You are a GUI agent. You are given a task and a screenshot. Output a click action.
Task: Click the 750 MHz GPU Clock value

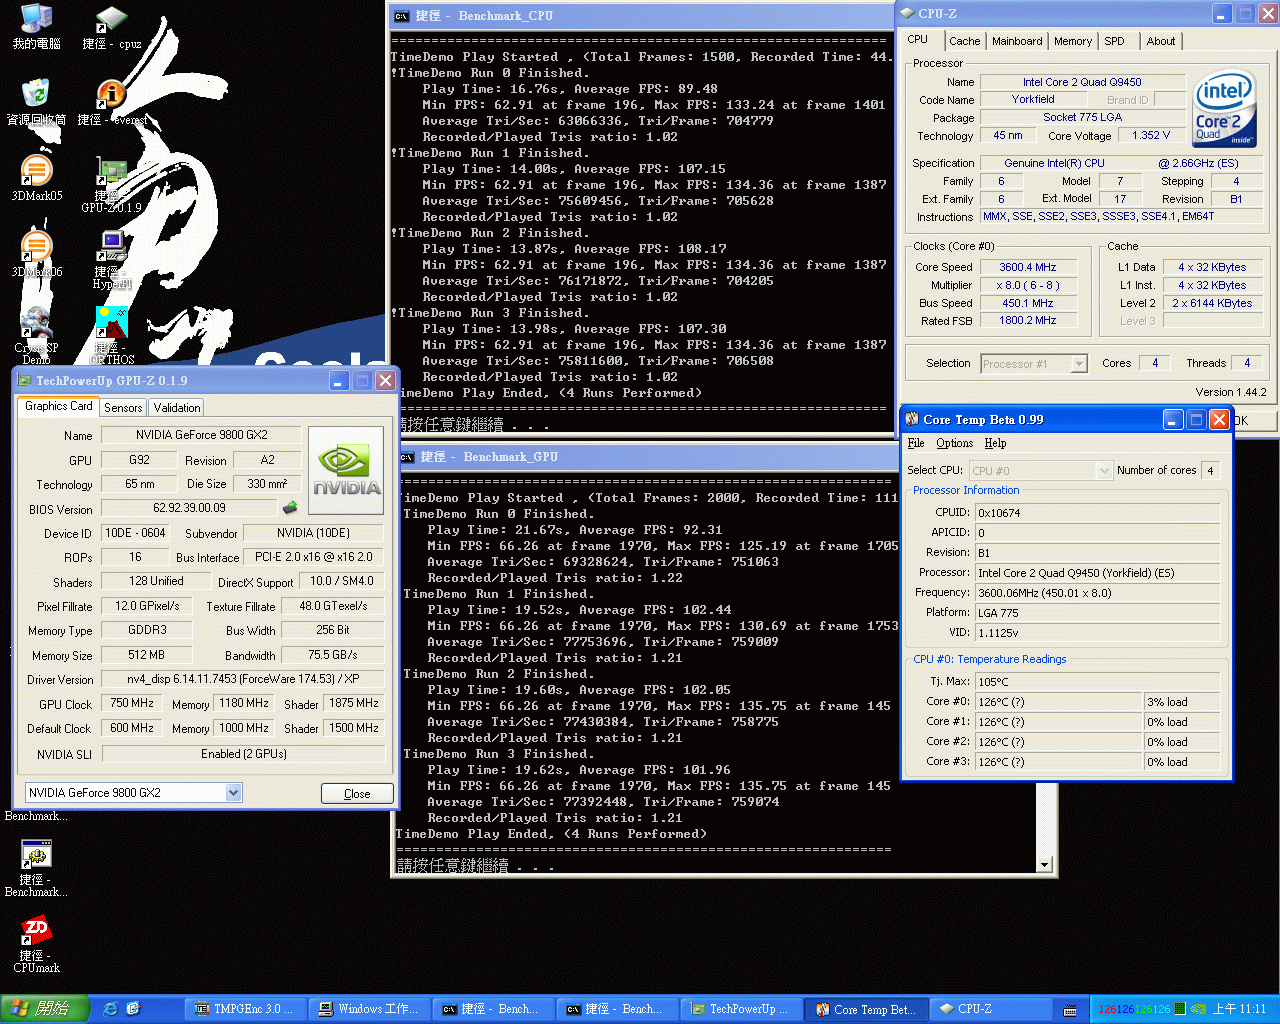[132, 703]
